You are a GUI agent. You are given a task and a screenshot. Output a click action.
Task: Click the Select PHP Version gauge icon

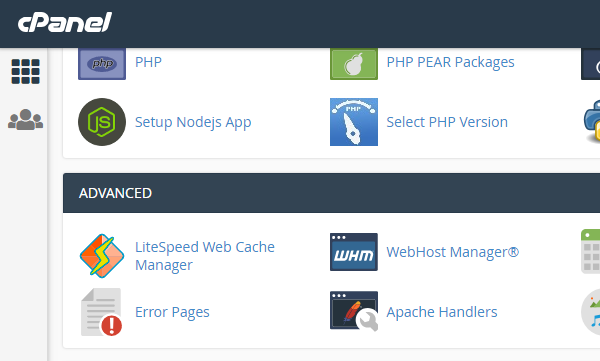point(354,122)
